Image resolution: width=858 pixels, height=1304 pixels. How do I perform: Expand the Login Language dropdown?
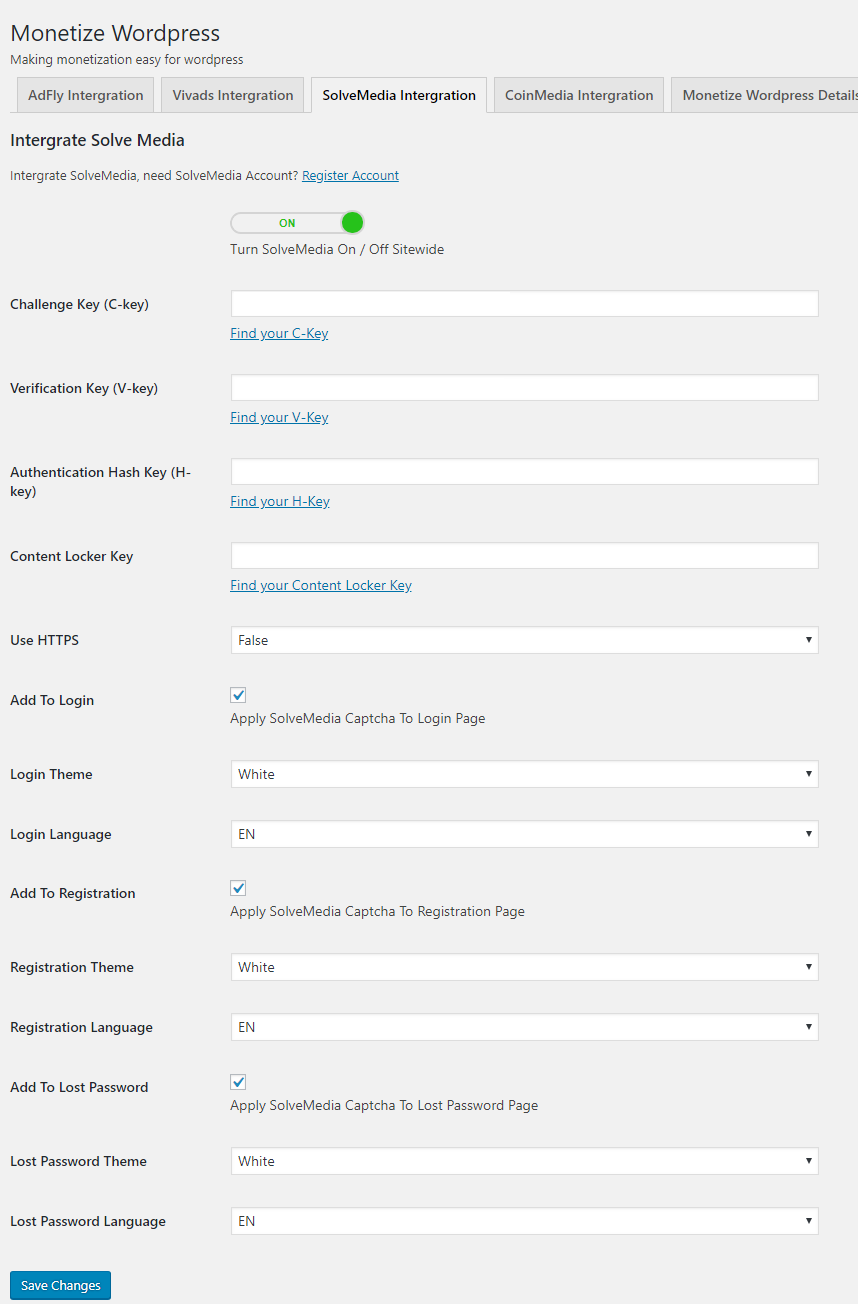coord(524,834)
